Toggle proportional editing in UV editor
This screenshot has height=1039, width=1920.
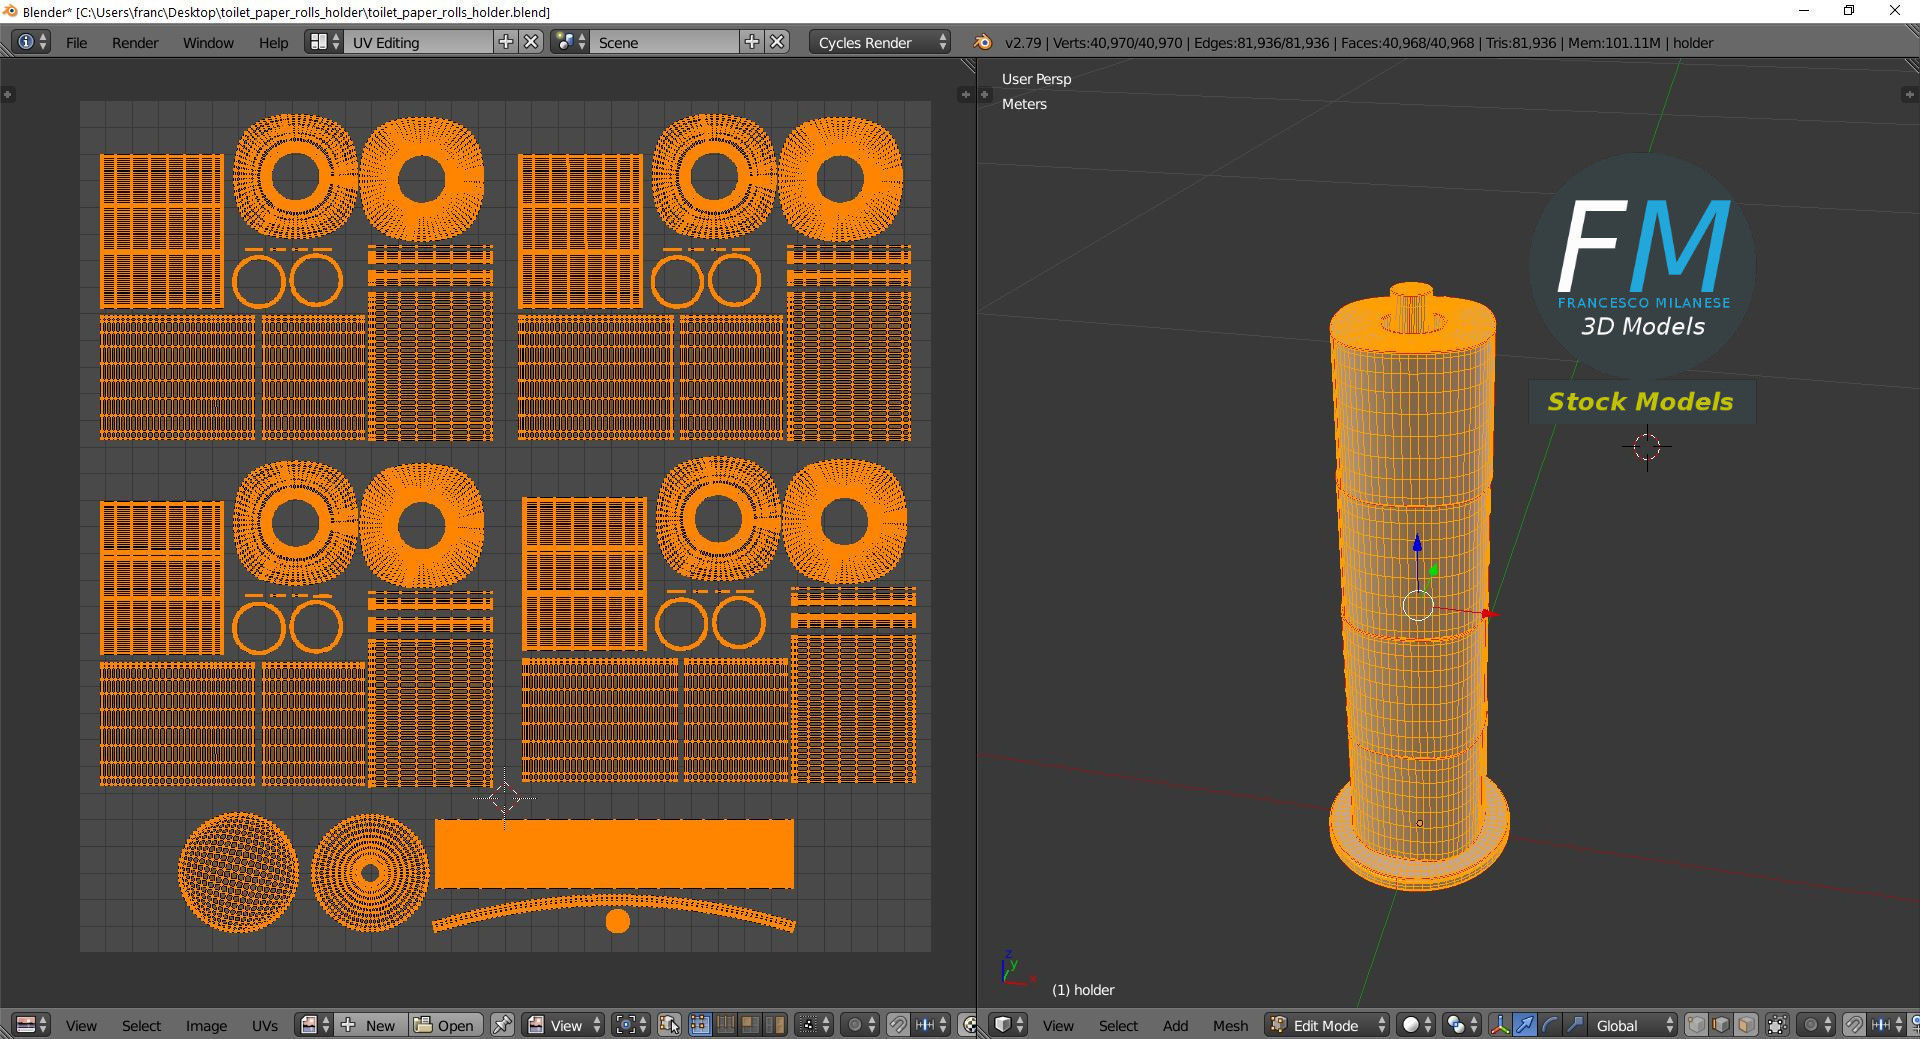coord(860,1025)
